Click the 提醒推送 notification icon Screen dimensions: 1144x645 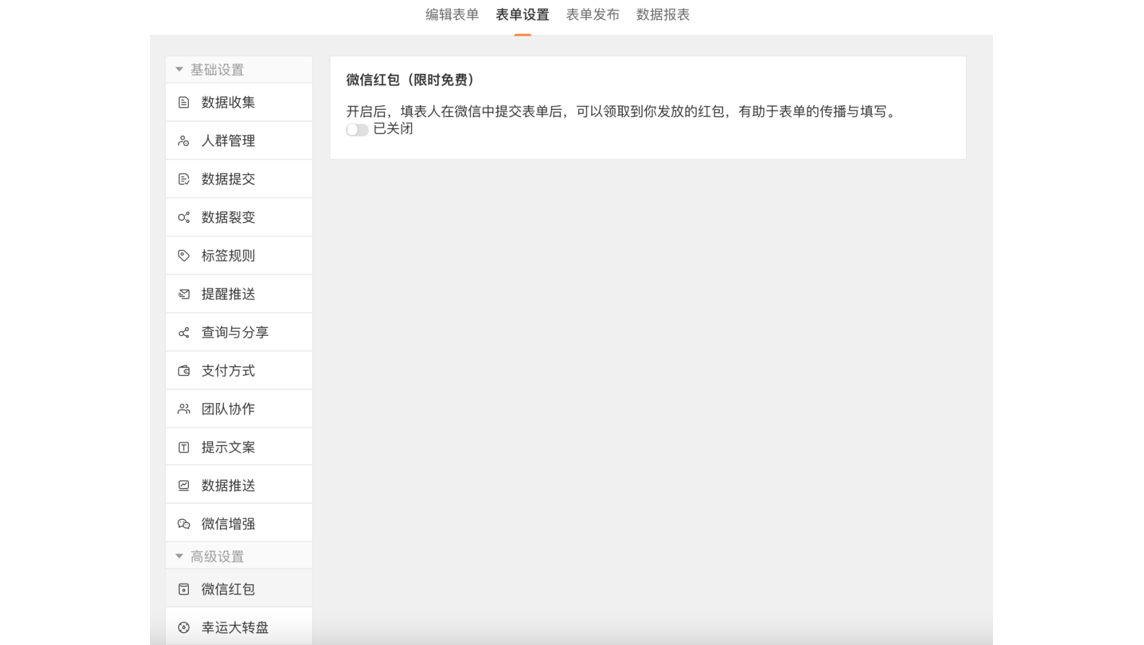pos(184,294)
